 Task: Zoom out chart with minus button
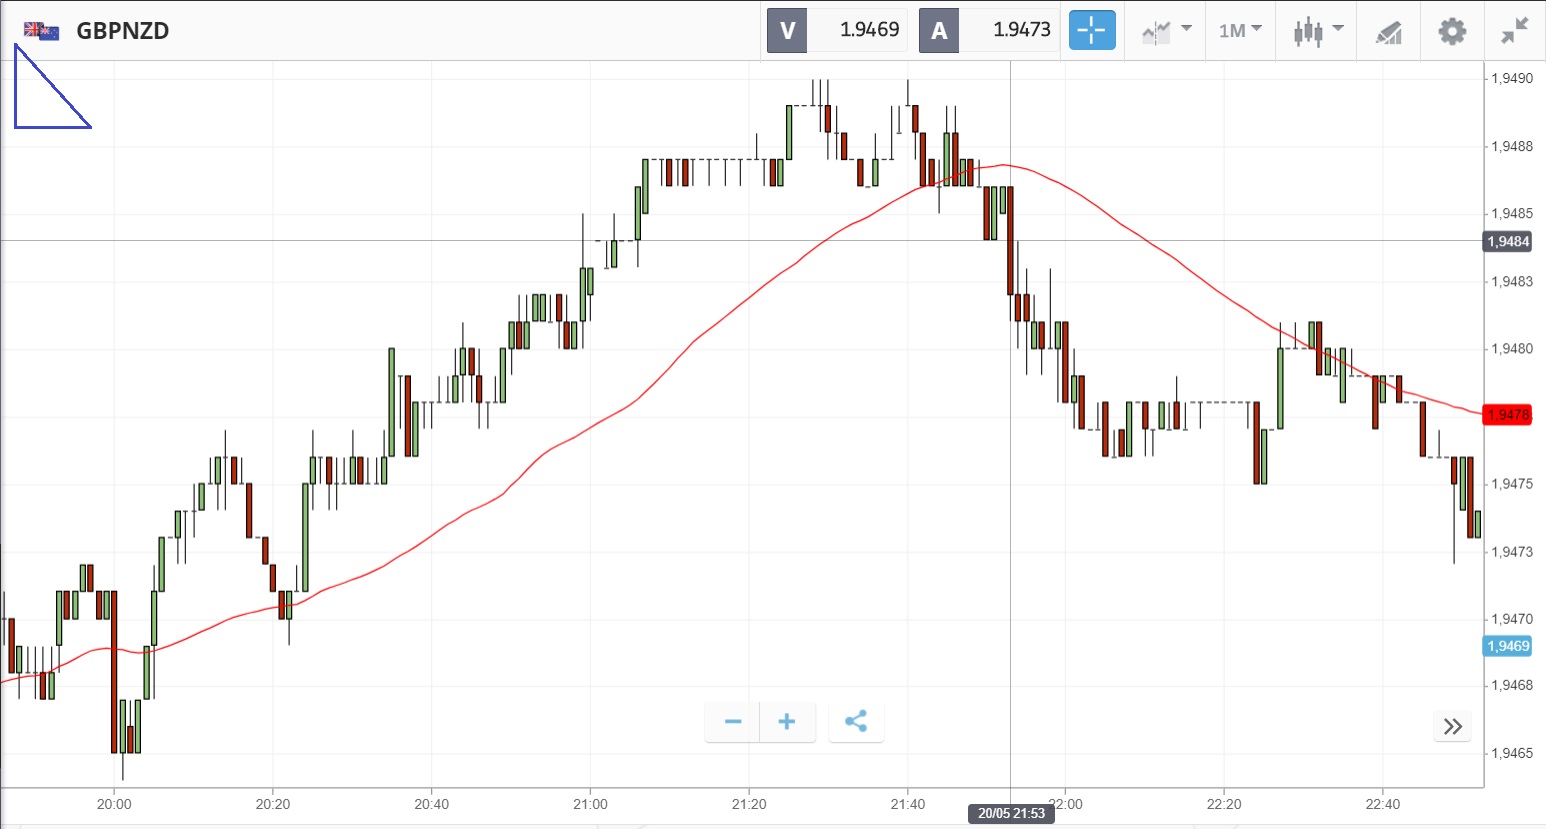[x=733, y=722]
